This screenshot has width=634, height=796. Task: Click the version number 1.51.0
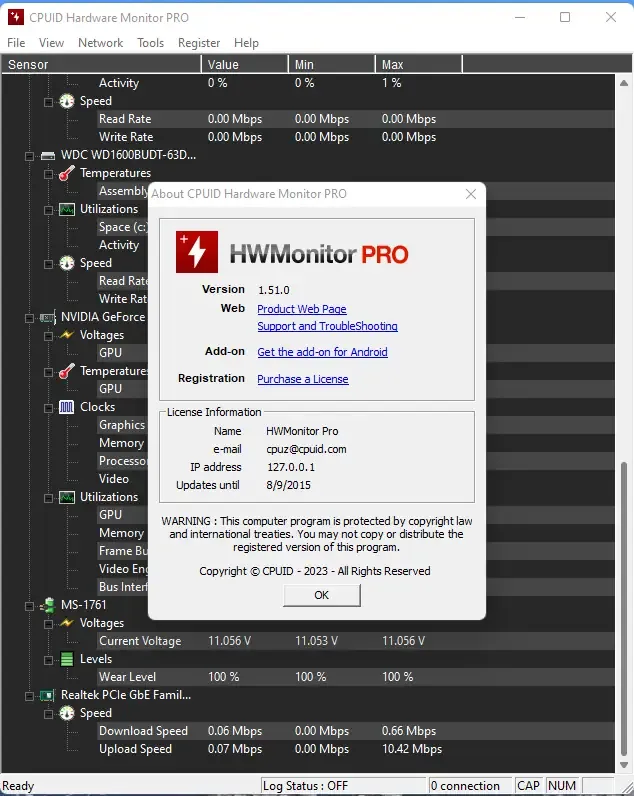[274, 290]
